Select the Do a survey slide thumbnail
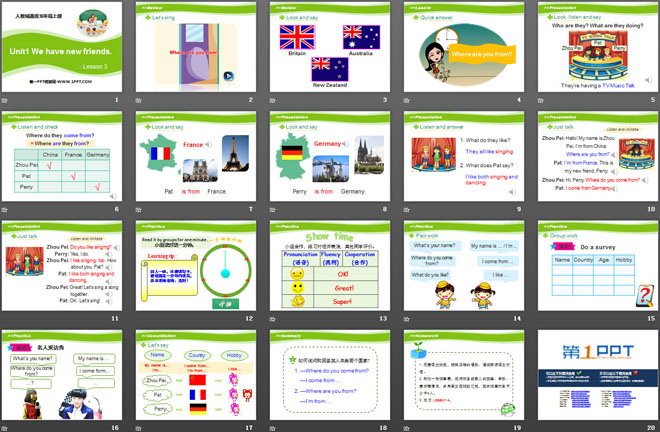The width and height of the screenshot is (660, 432). click(x=598, y=266)
